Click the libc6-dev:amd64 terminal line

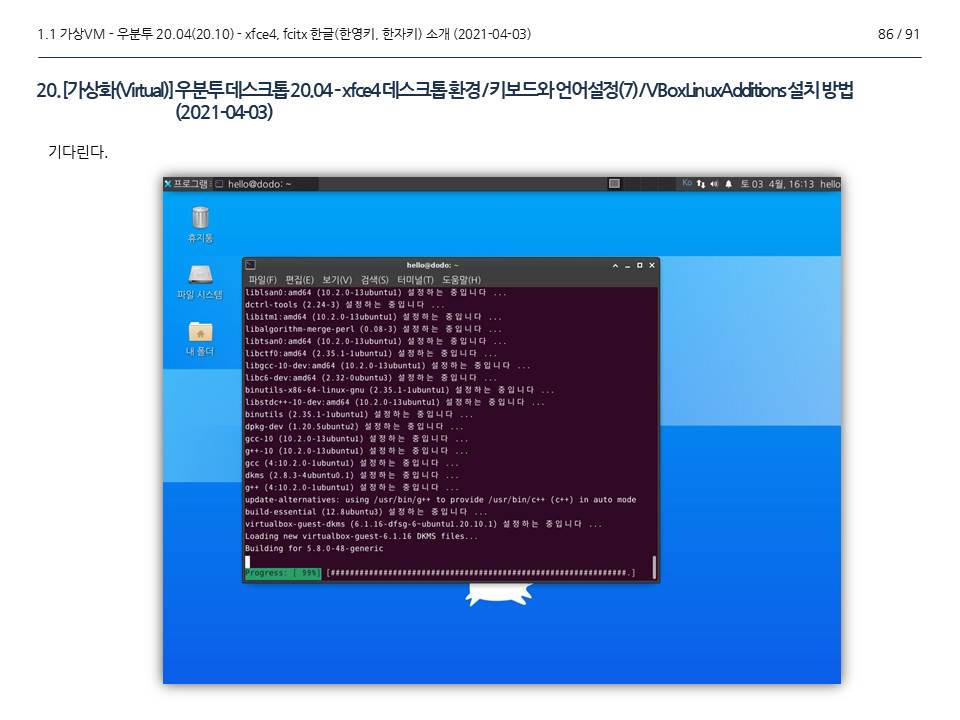click(x=371, y=378)
